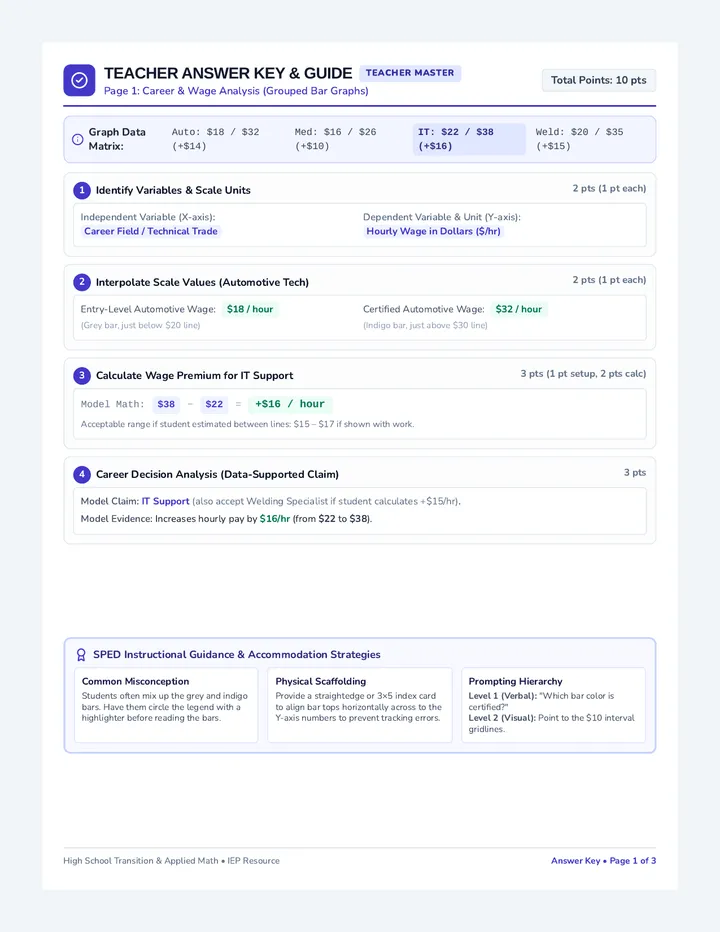Click the $22 value in Model Math

click(x=214, y=404)
